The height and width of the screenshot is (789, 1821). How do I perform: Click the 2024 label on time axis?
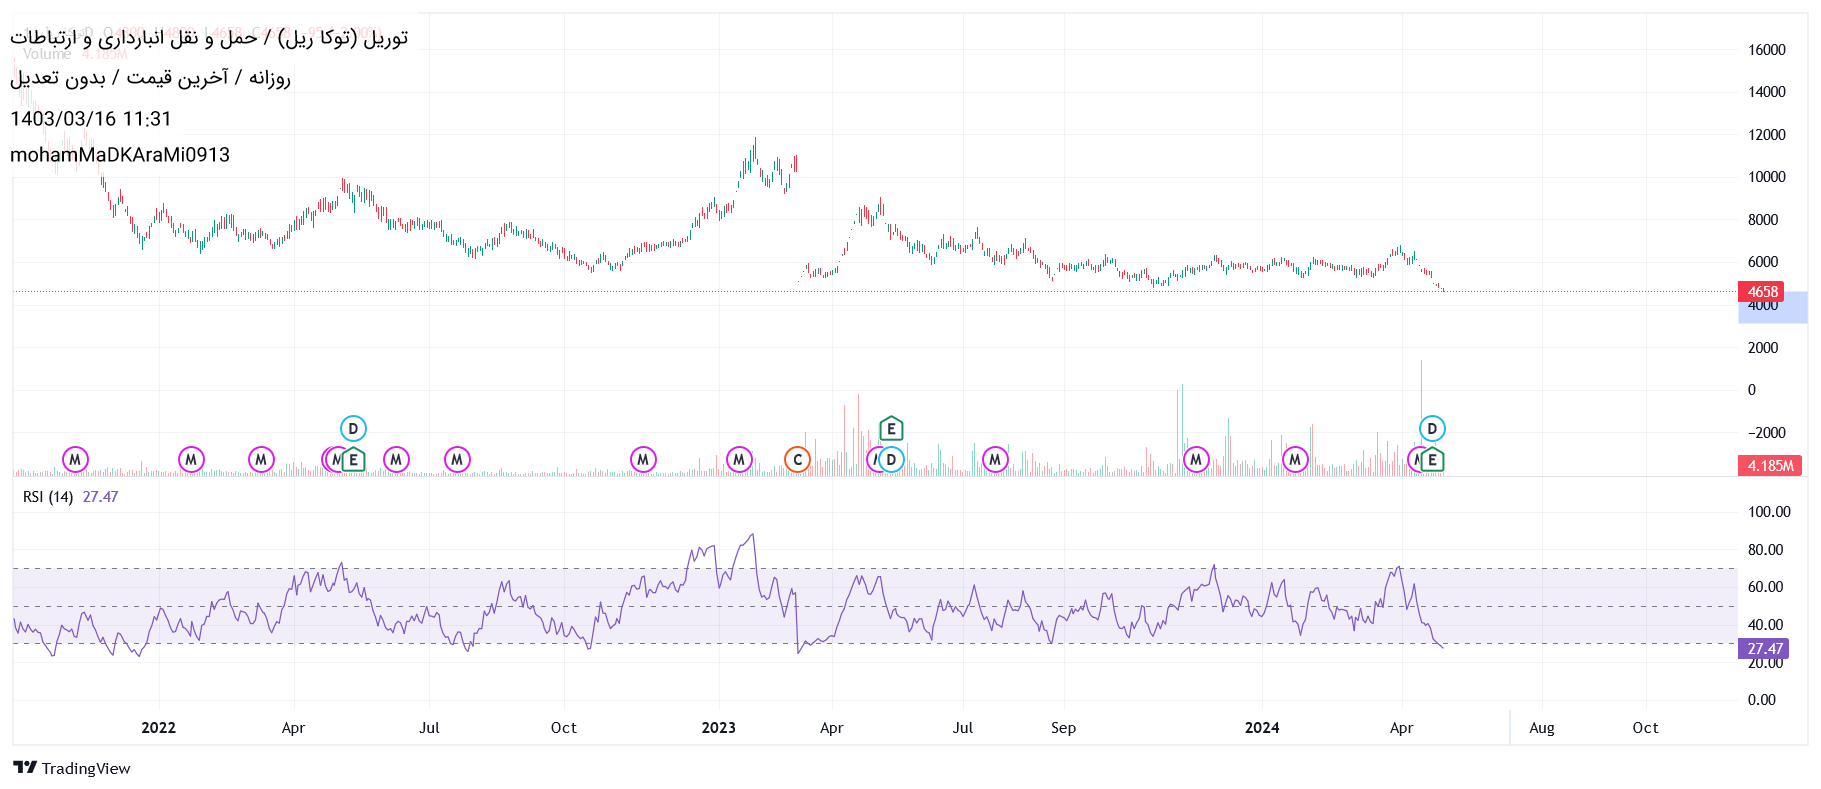tap(1262, 728)
